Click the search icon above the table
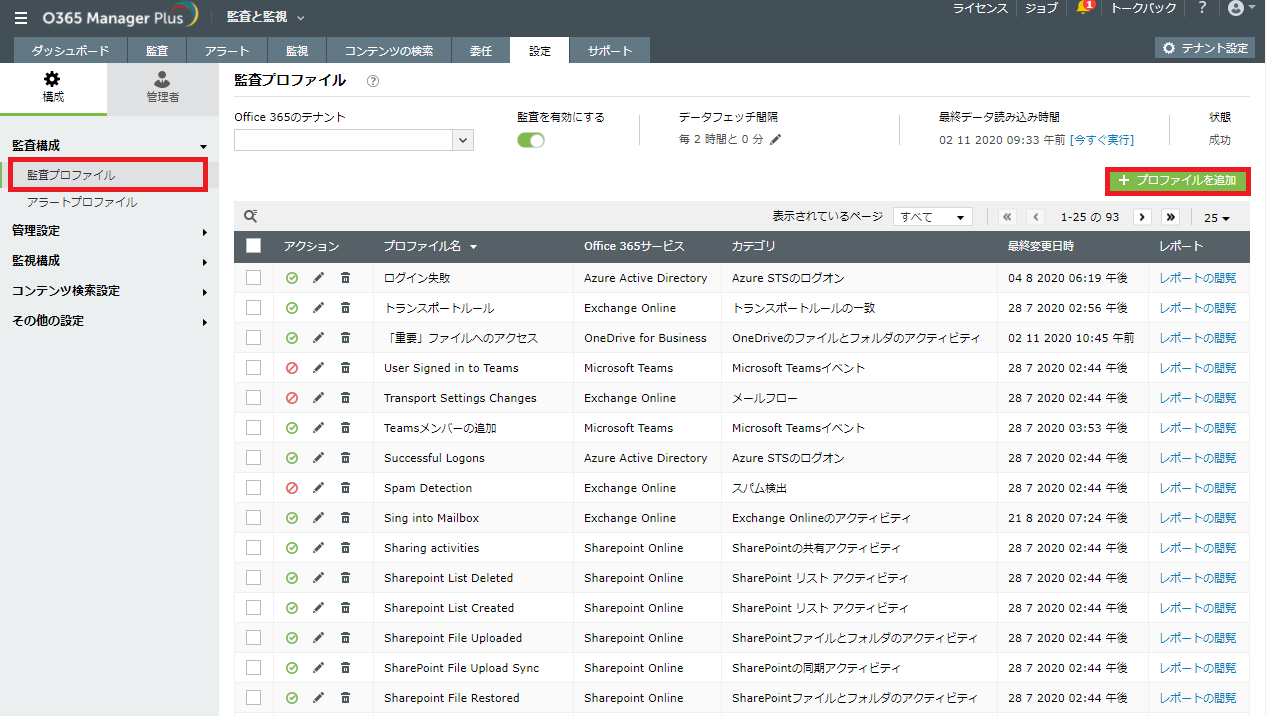This screenshot has height=716, width=1266. (x=251, y=216)
